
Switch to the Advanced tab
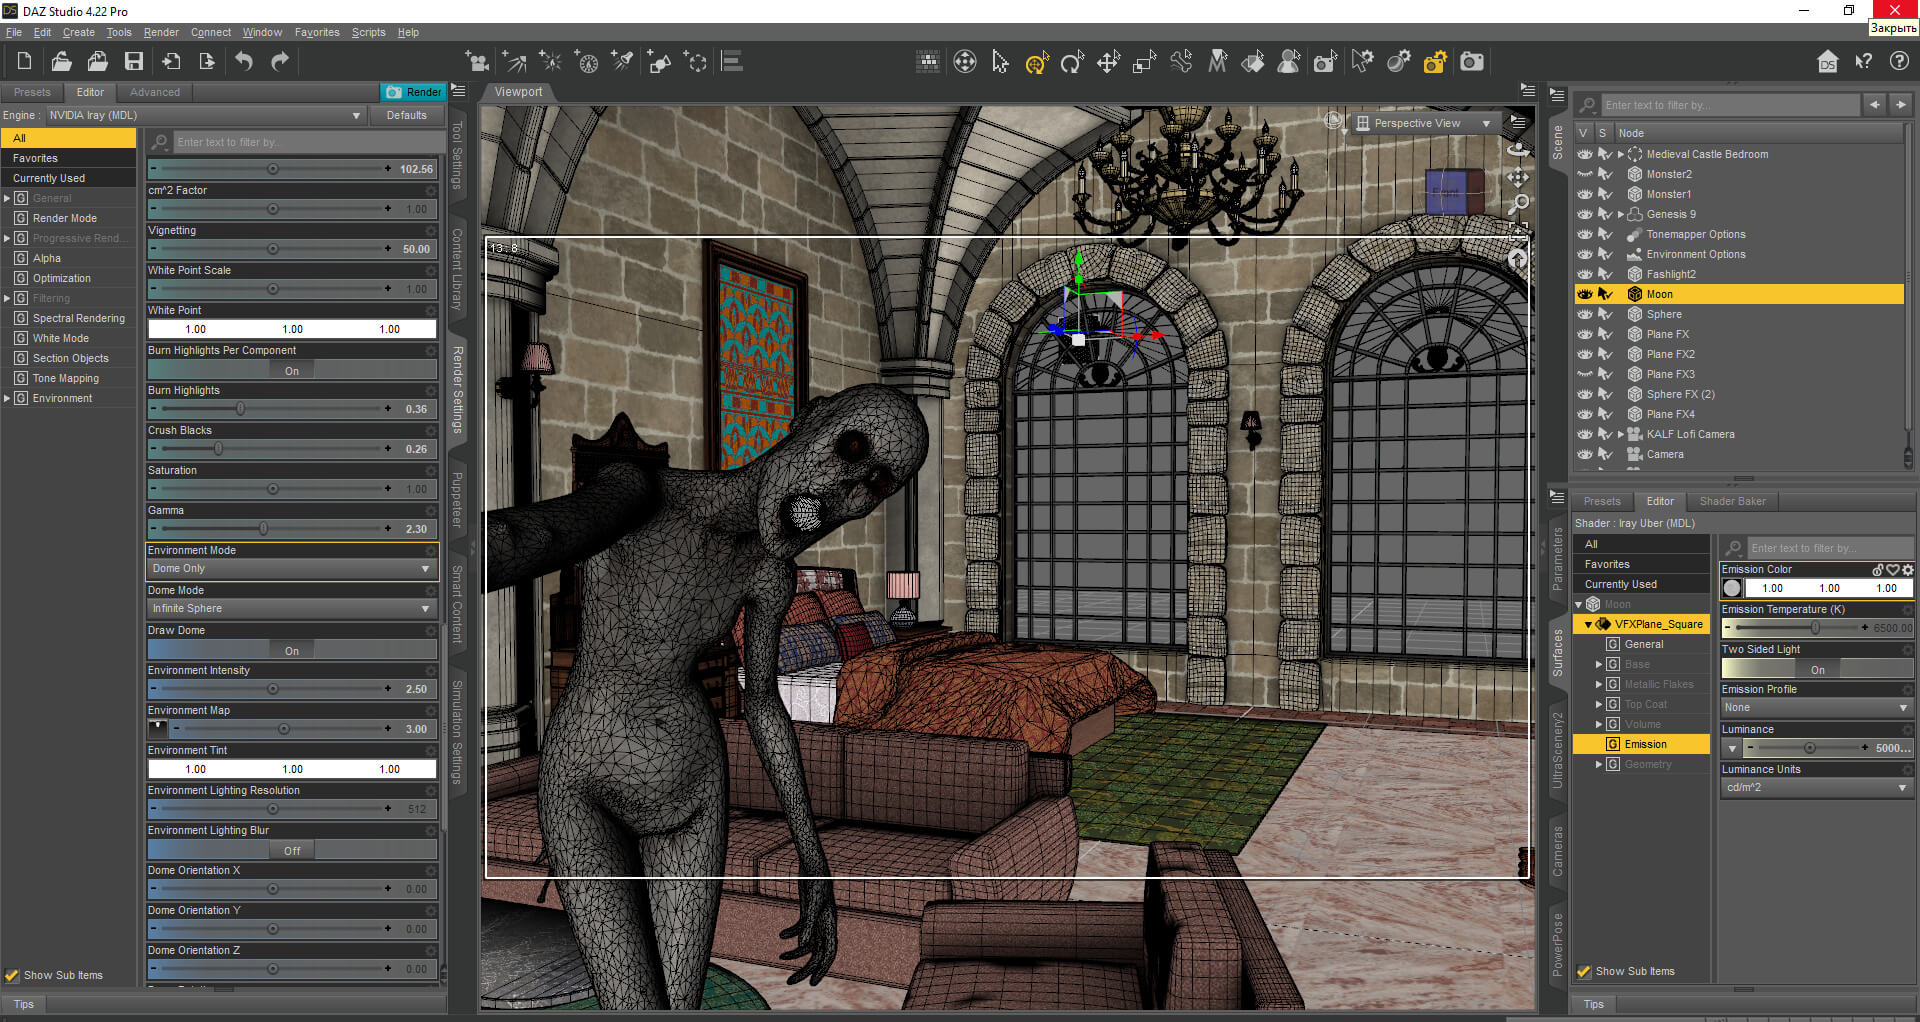tap(155, 92)
